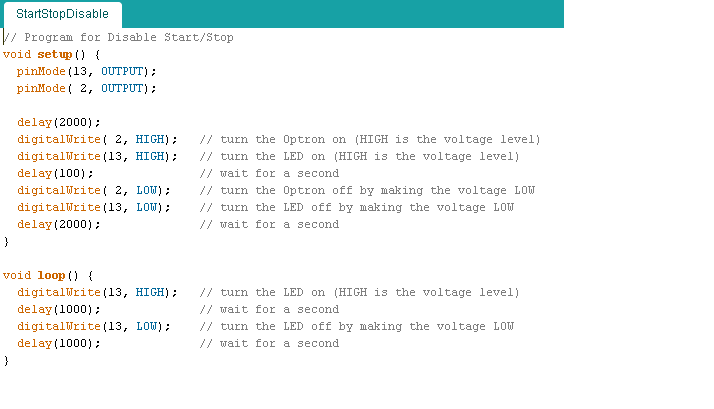Switch to the StartStopDisable tab
This screenshot has height=409, width=714.
62,14
